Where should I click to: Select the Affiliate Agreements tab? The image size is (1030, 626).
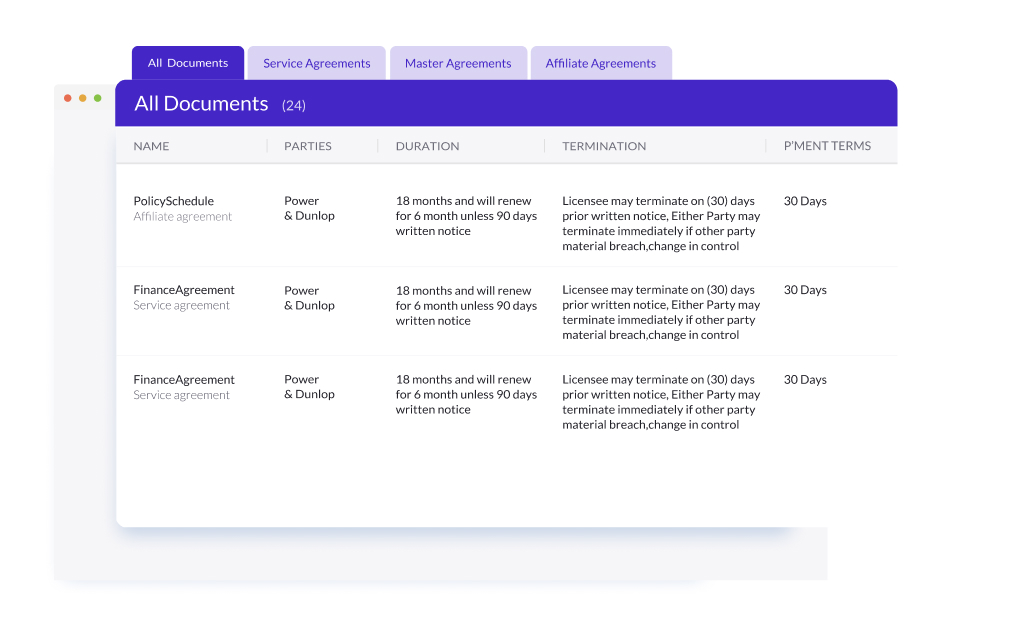[600, 63]
